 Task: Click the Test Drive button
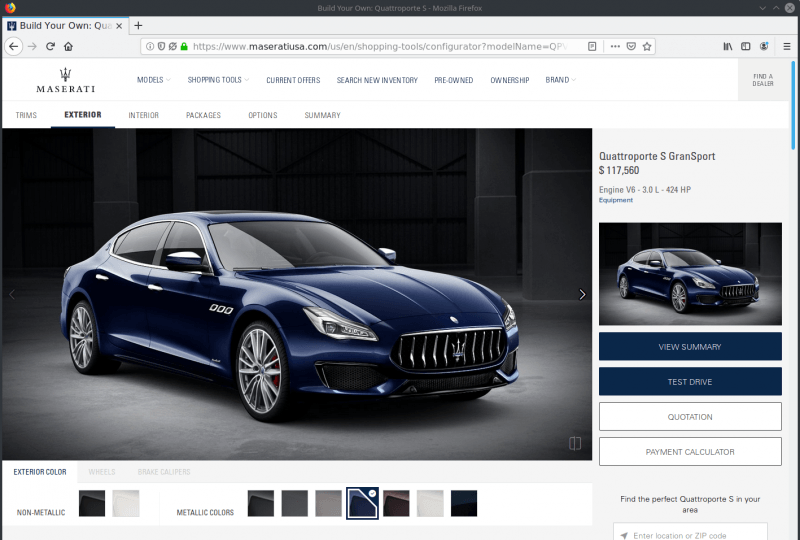click(x=690, y=381)
